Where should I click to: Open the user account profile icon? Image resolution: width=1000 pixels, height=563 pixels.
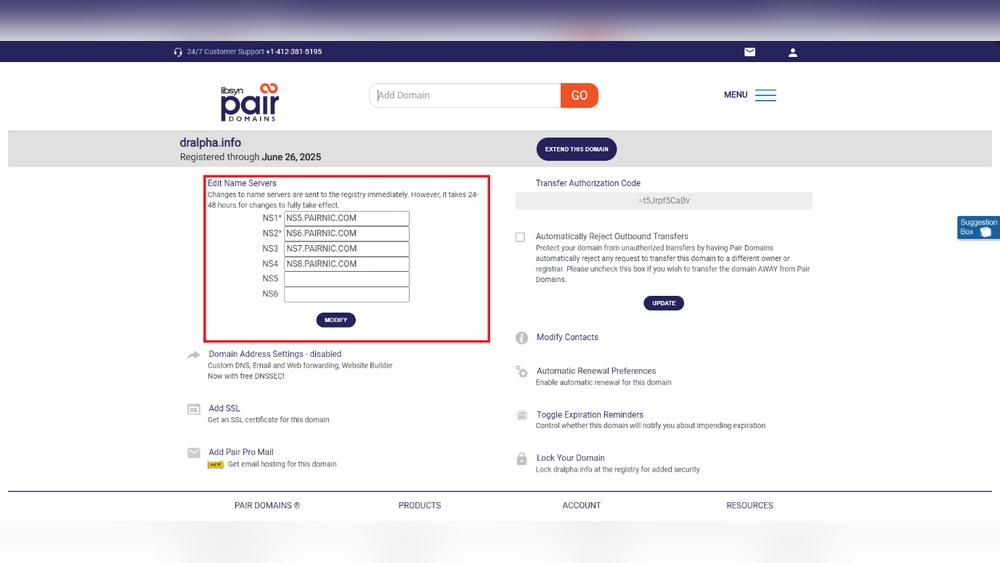[792, 52]
